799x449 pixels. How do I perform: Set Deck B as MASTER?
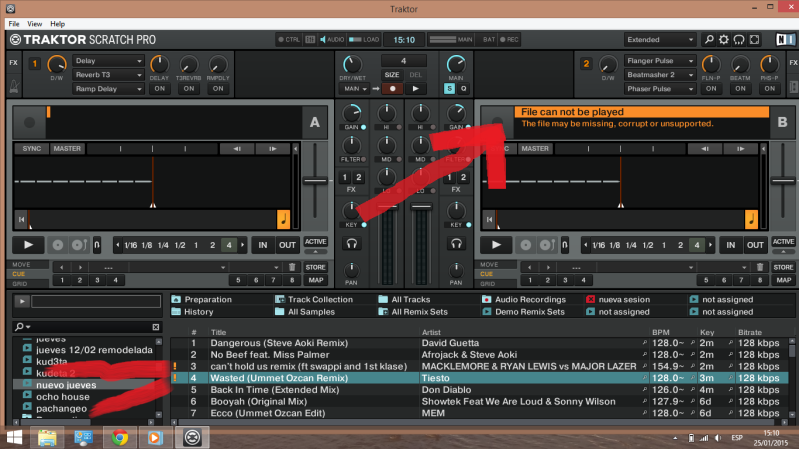[535, 148]
